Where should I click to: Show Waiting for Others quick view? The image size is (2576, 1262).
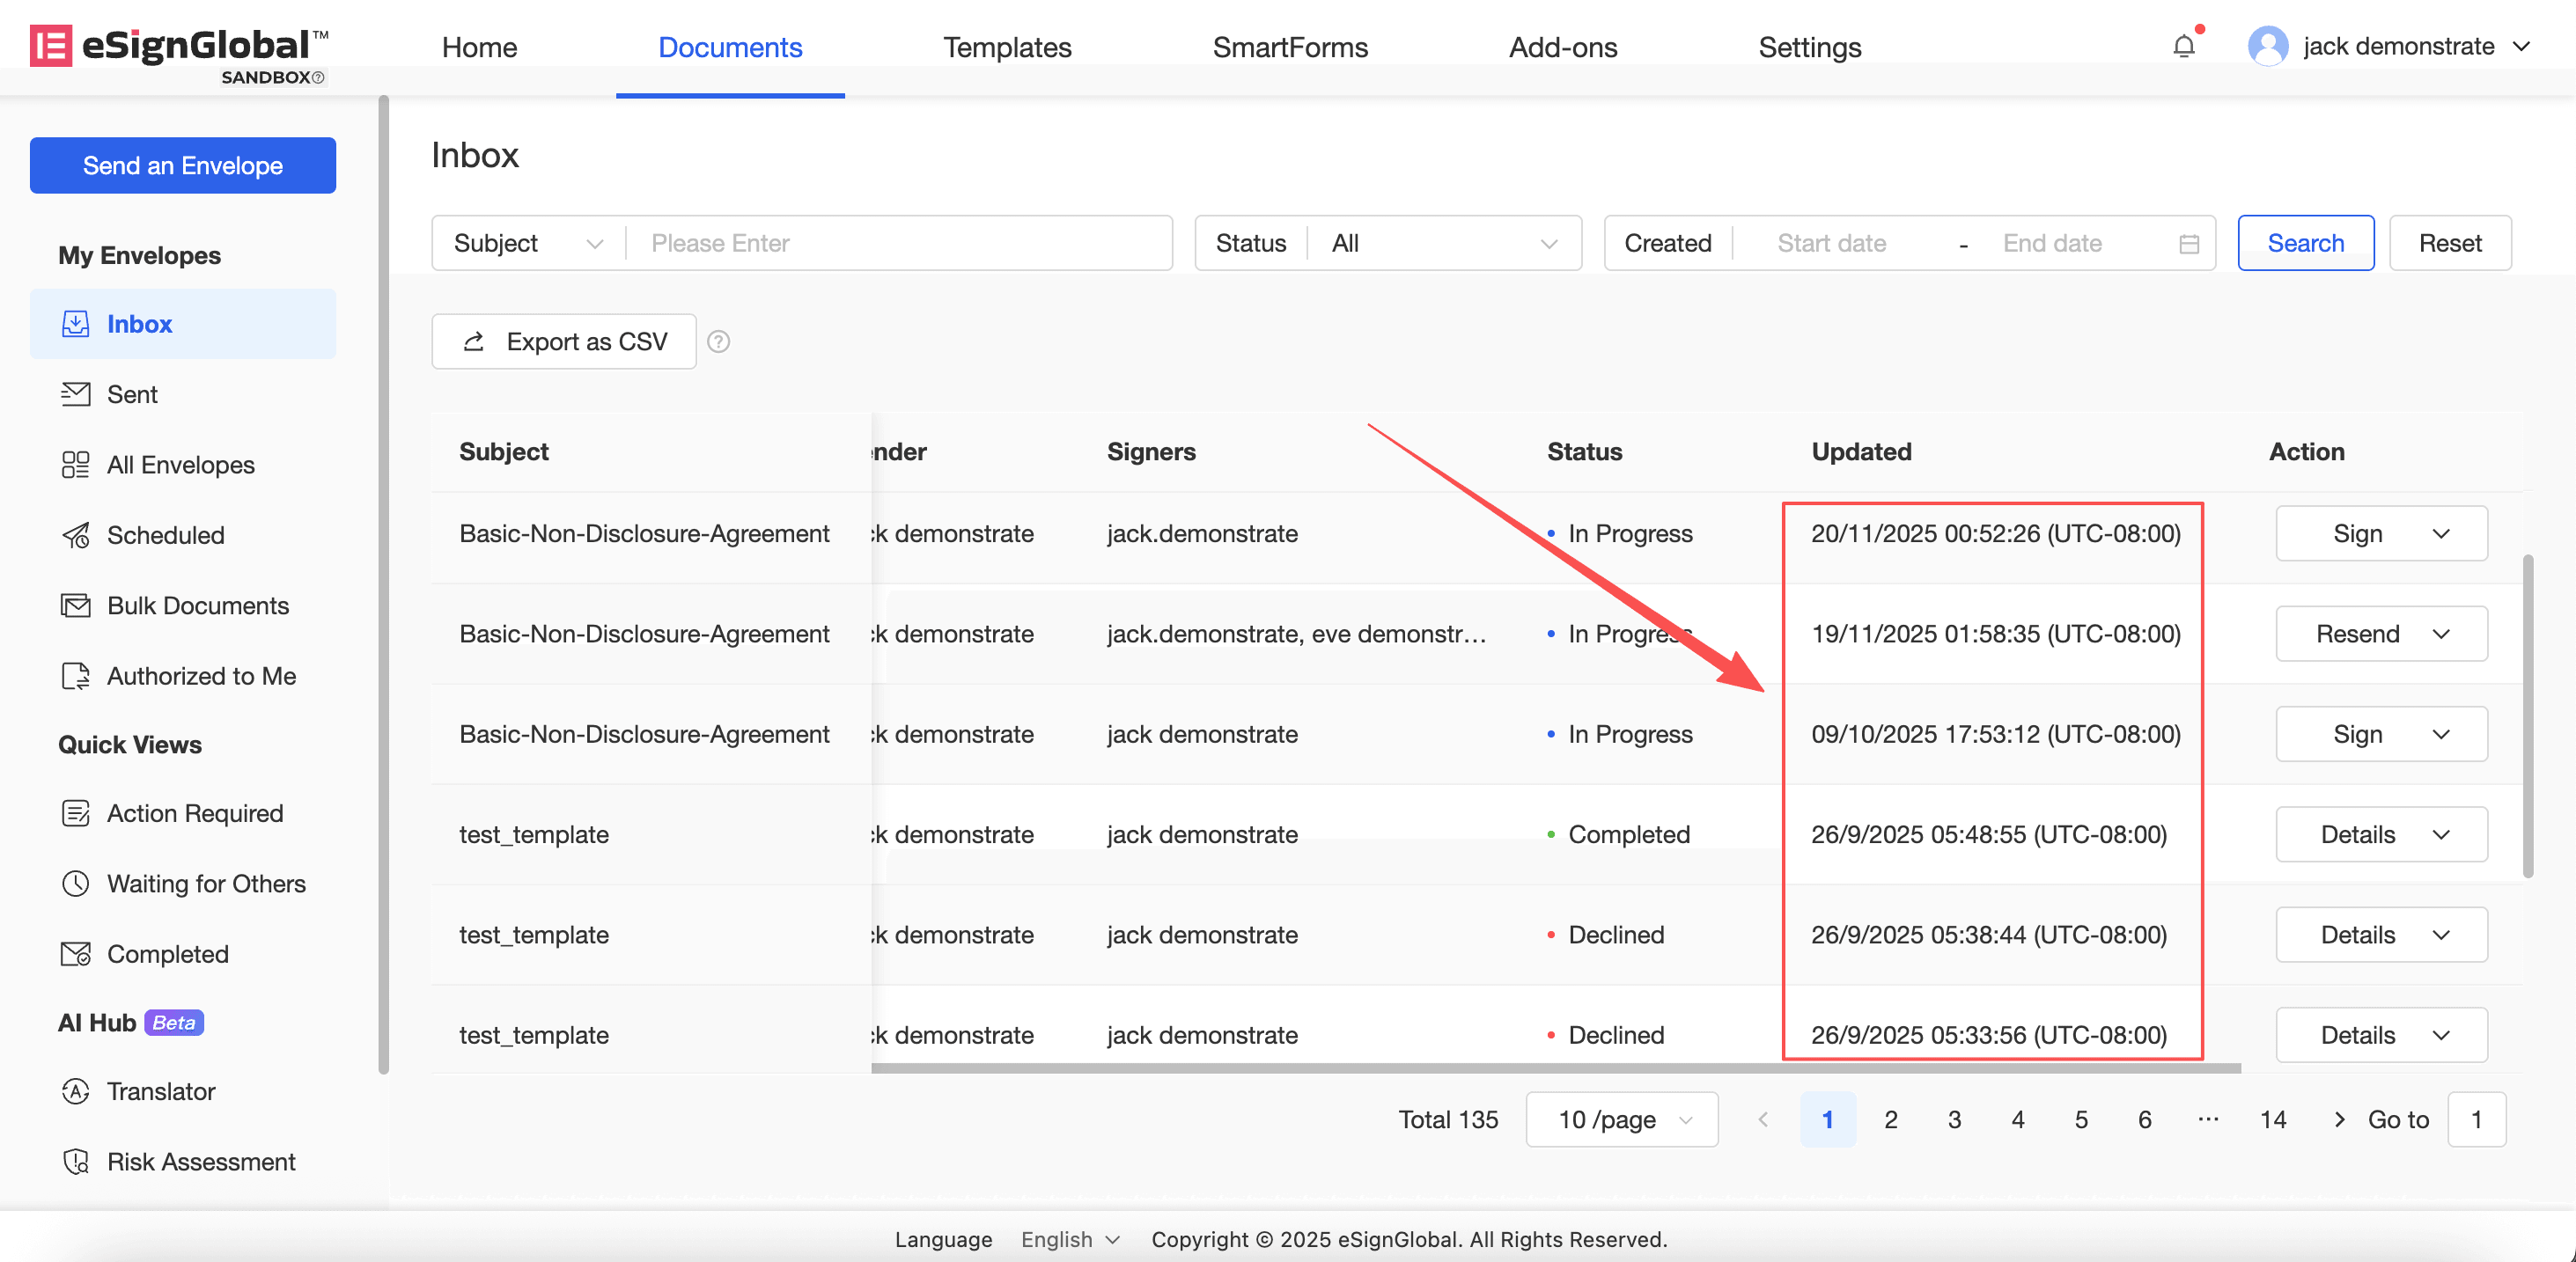coord(206,883)
